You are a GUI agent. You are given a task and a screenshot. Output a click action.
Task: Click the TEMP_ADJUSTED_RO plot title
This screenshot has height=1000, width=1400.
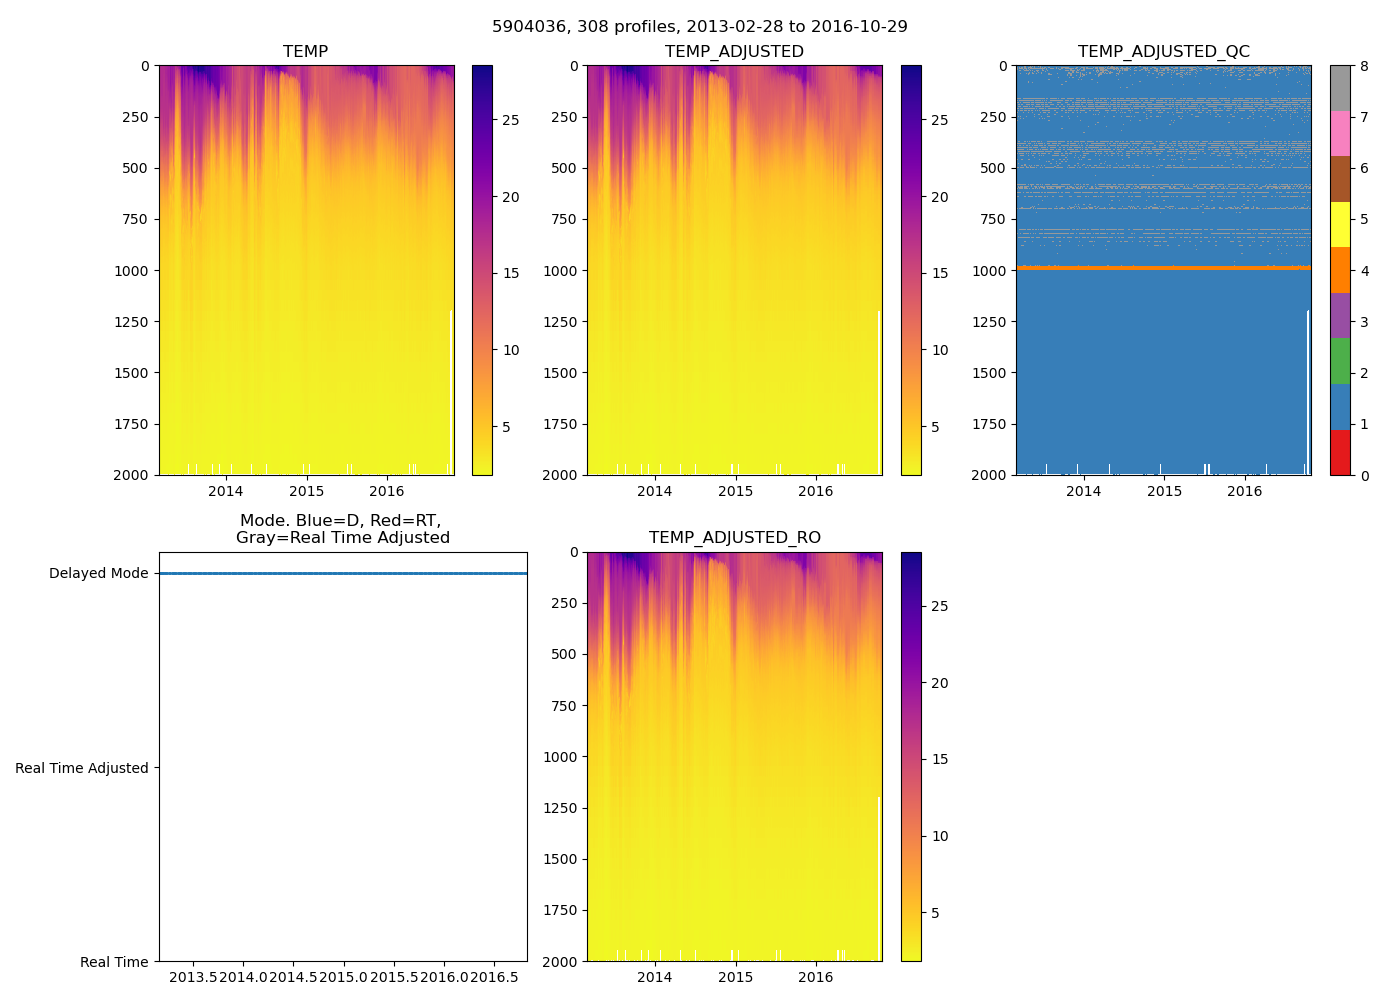pos(734,538)
